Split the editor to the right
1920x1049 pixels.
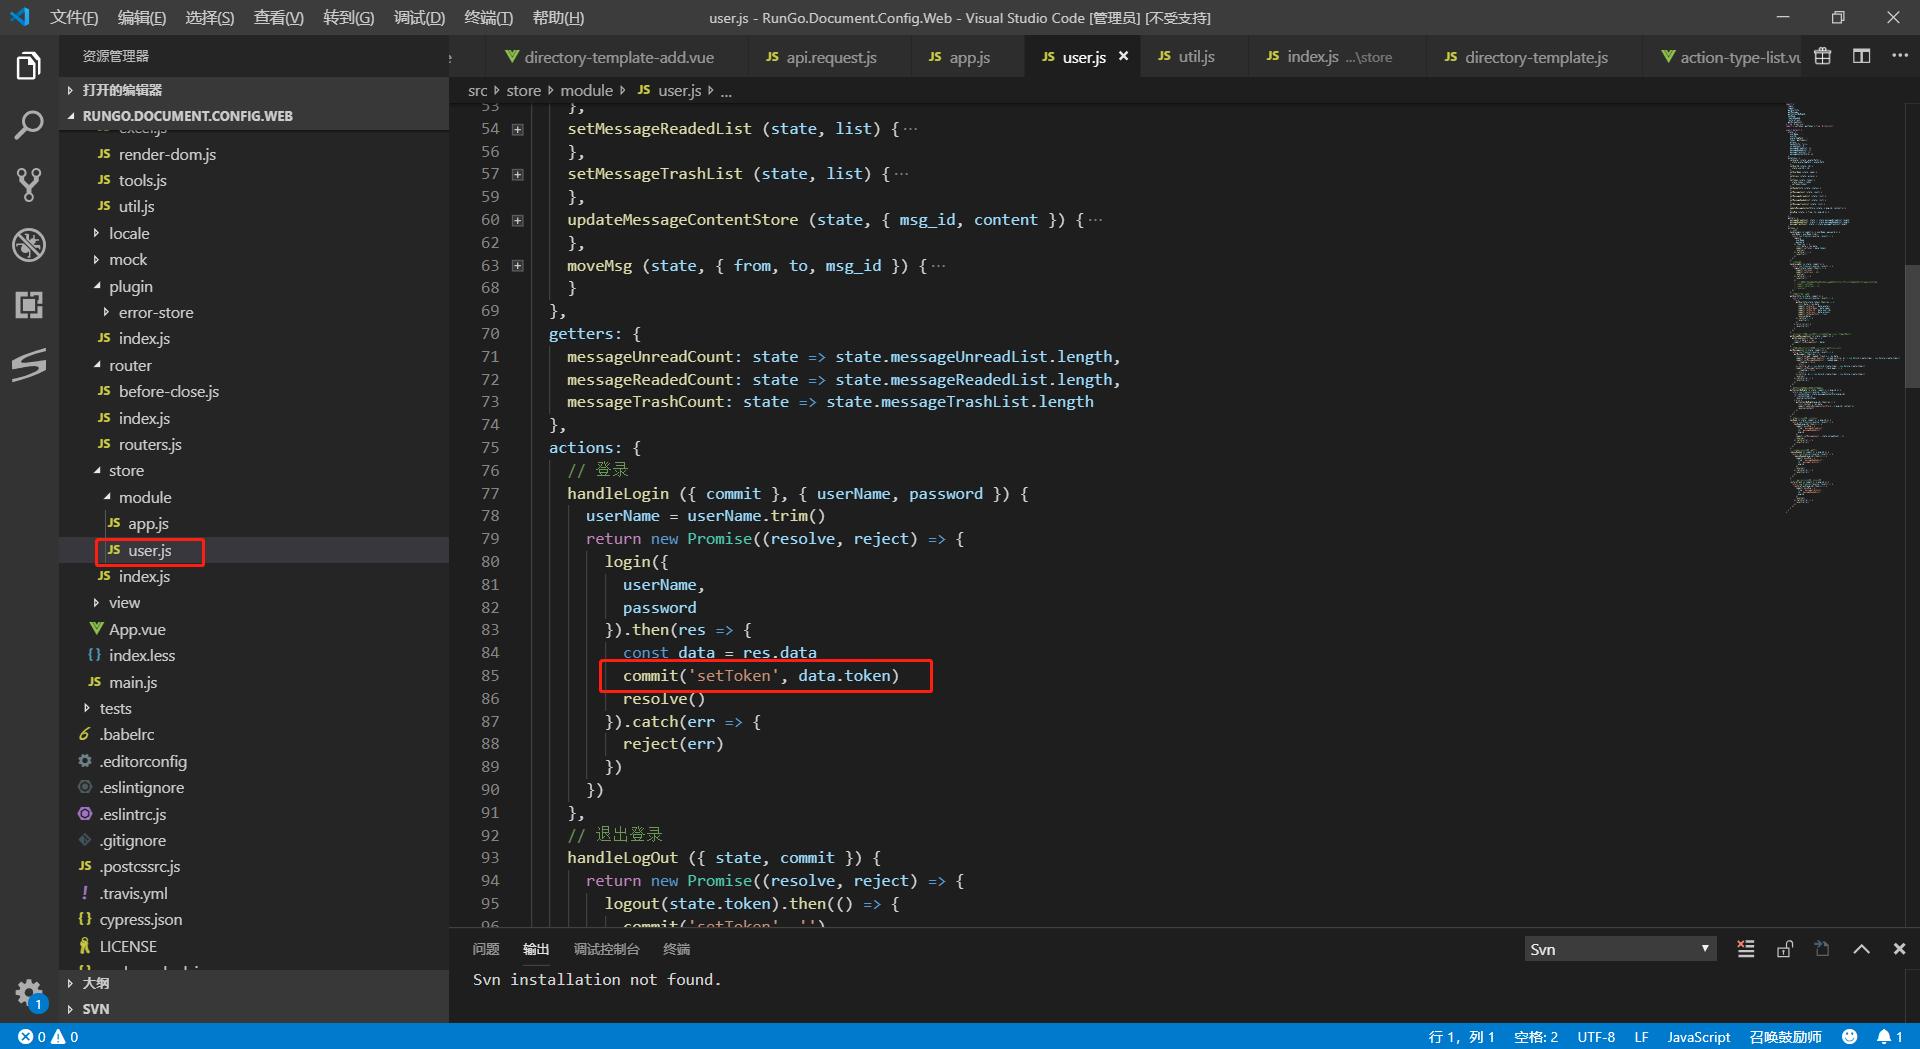[1861, 57]
